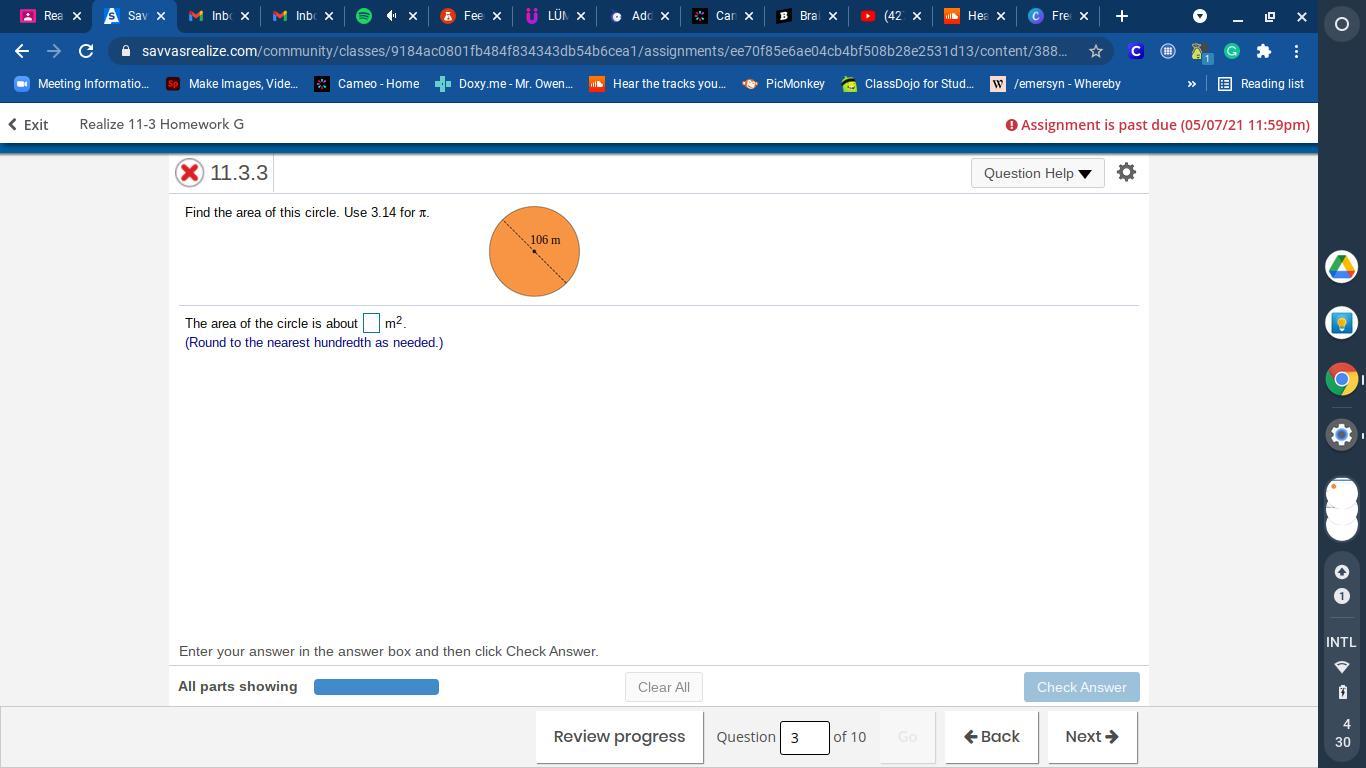This screenshot has height=768, width=1366.
Task: Open Google Drive from the shelf
Action: [x=1342, y=267]
